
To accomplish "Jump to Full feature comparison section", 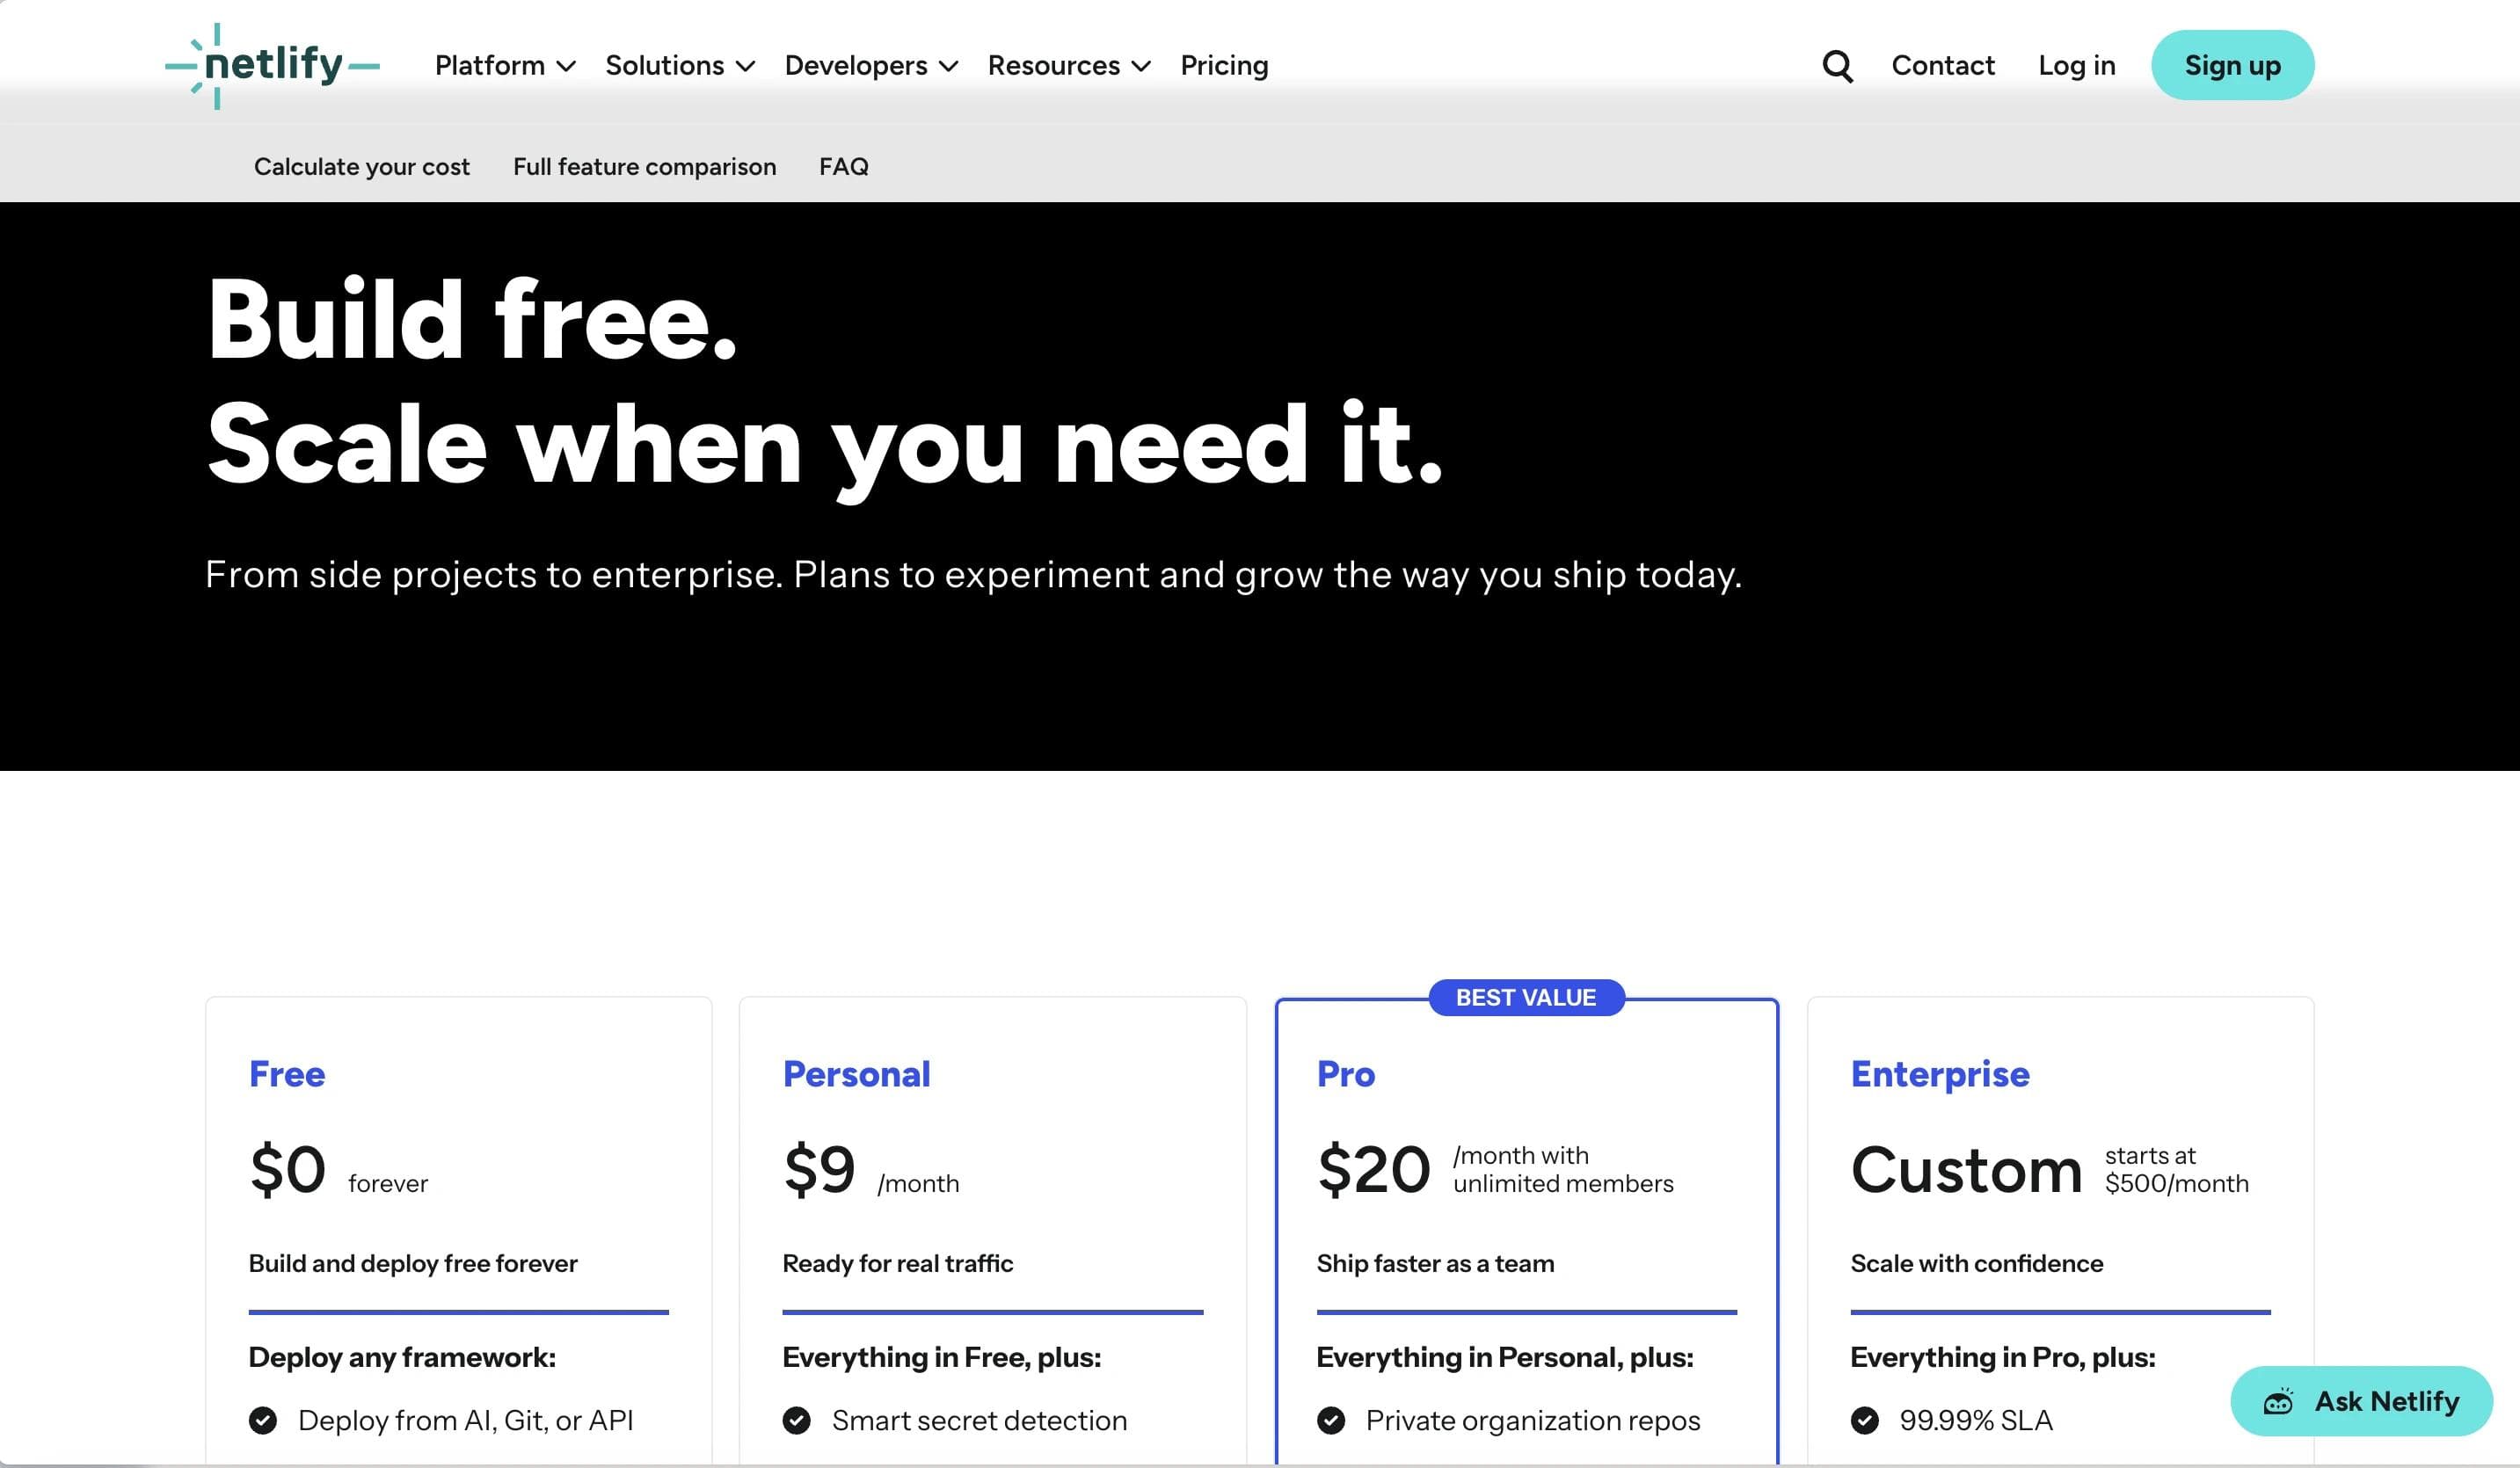I will click(x=644, y=166).
